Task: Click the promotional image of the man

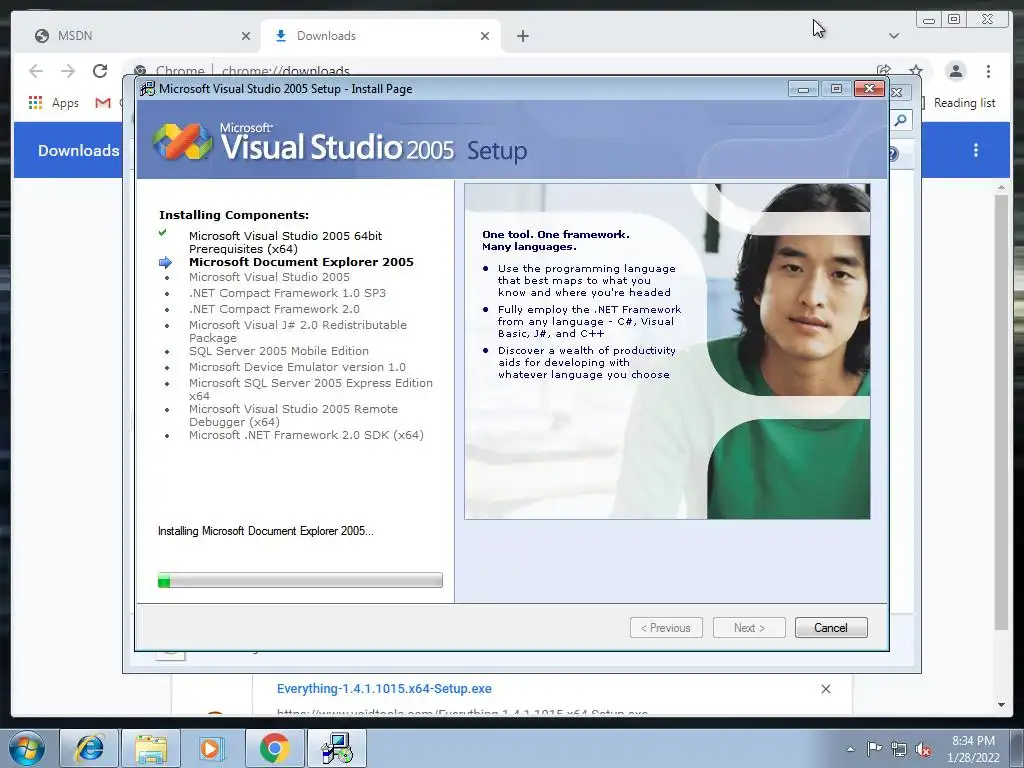Action: 667,351
